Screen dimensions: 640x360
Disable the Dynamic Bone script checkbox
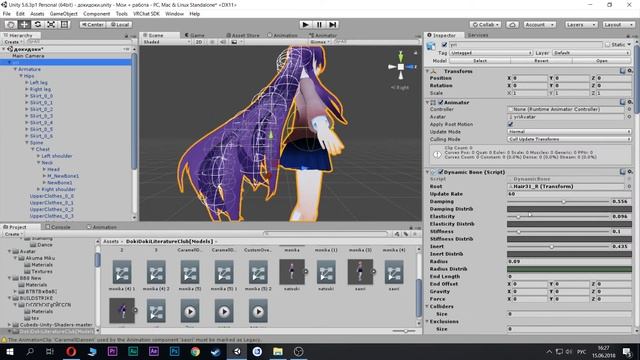pos(441,172)
